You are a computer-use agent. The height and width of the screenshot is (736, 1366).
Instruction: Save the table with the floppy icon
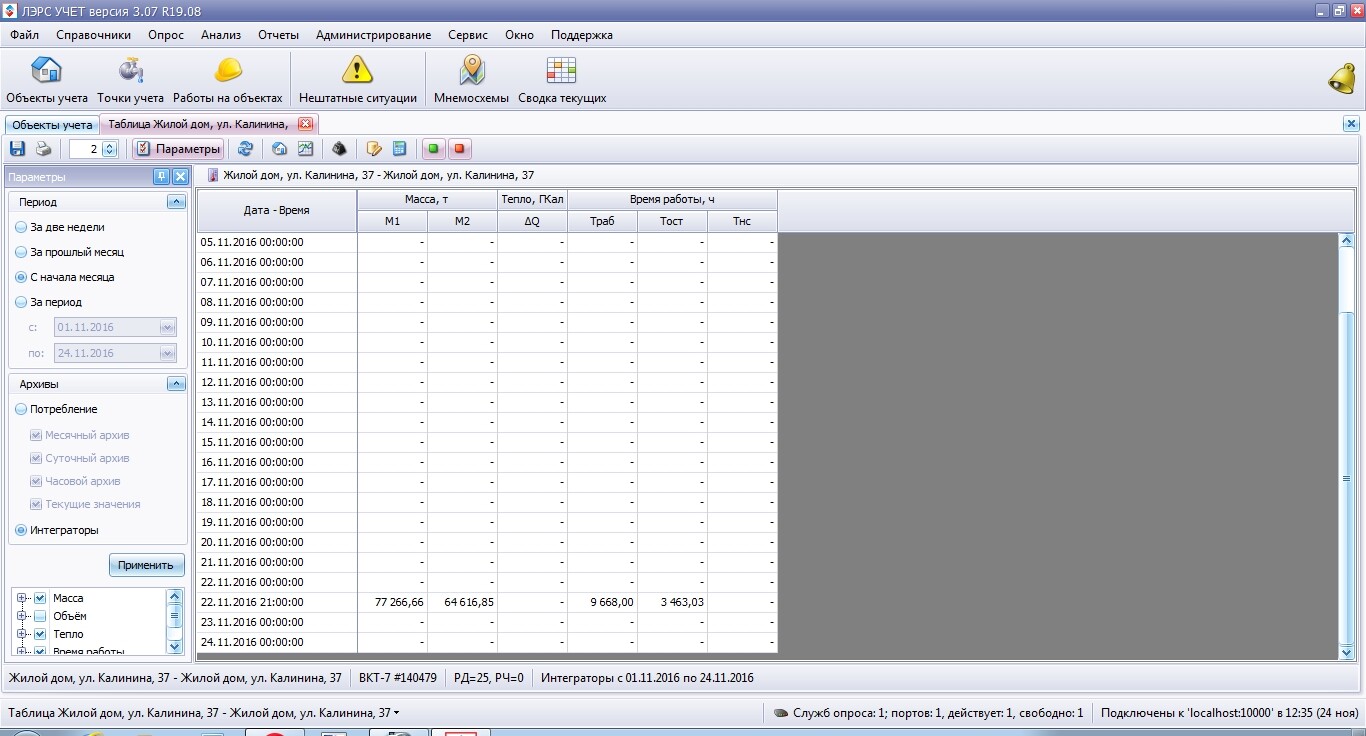17,149
